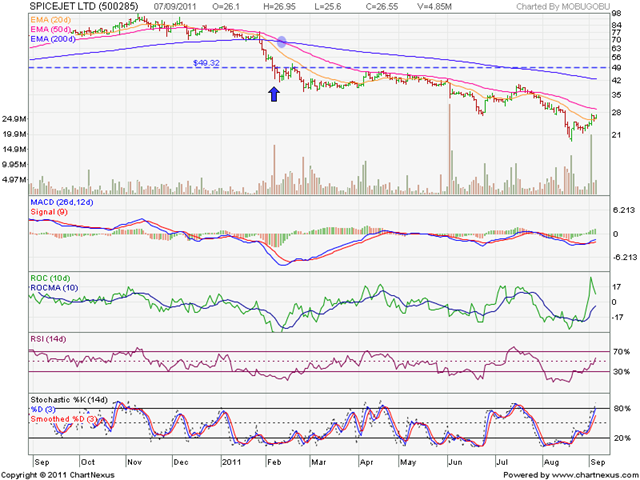Click the Apr month label on time axis
This screenshot has height=480, width=640.
(367, 462)
